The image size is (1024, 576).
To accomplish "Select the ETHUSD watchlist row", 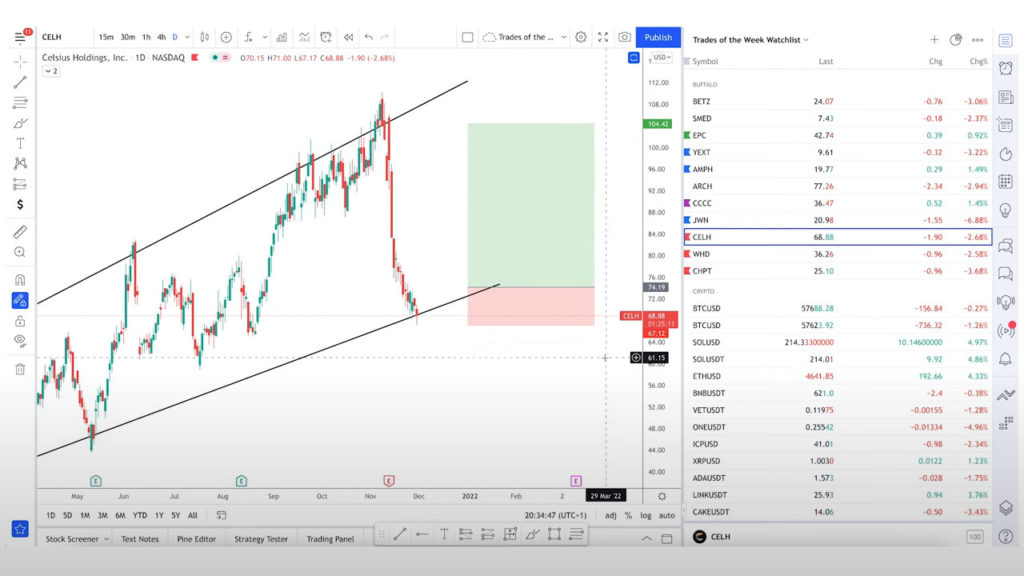I will pos(838,376).
